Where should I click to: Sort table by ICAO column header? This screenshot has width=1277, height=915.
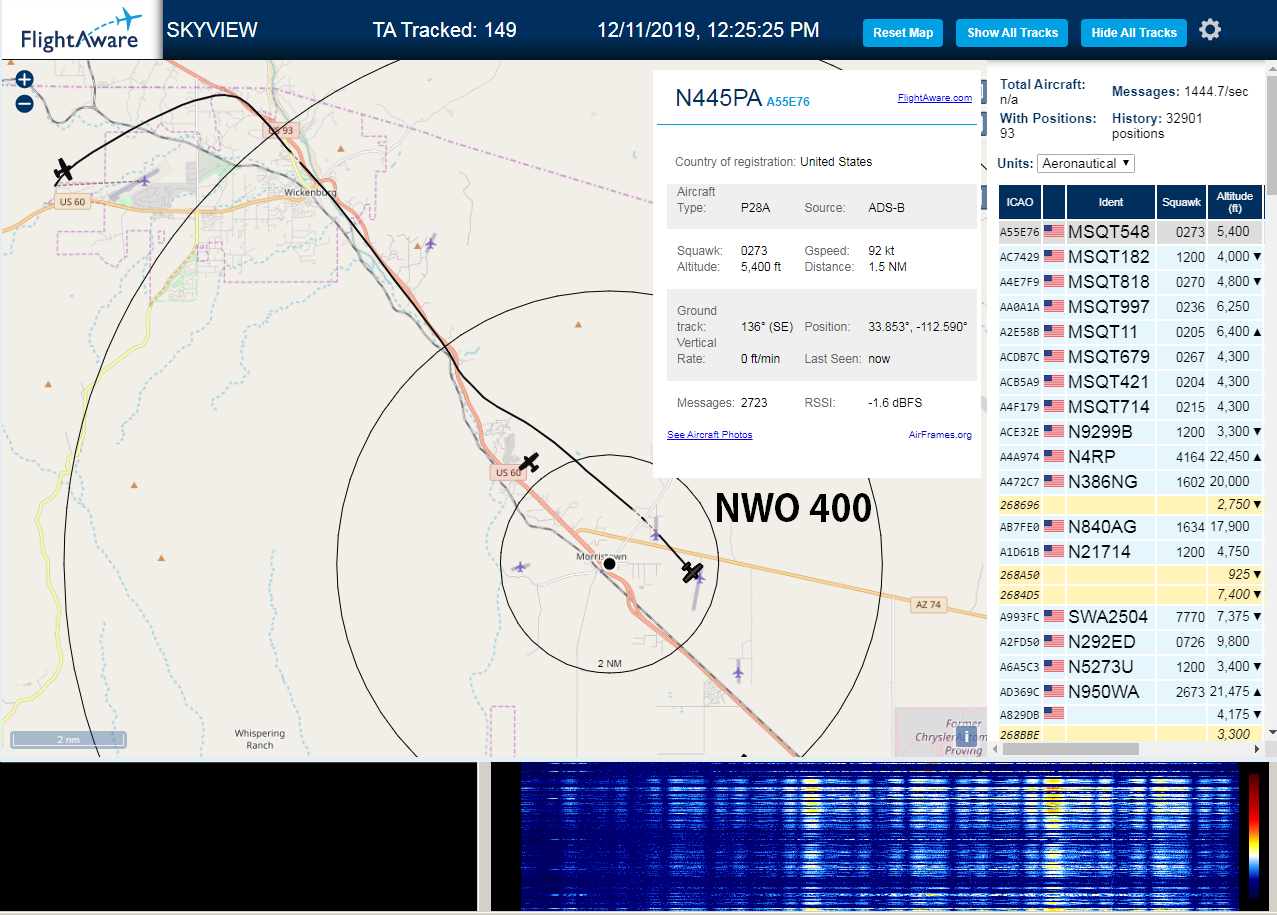point(1020,202)
